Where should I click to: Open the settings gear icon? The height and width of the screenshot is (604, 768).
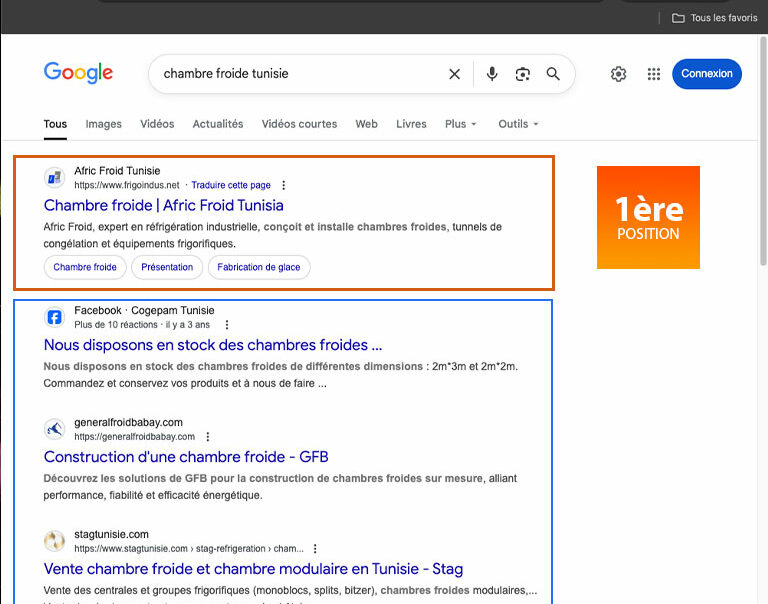coord(618,74)
